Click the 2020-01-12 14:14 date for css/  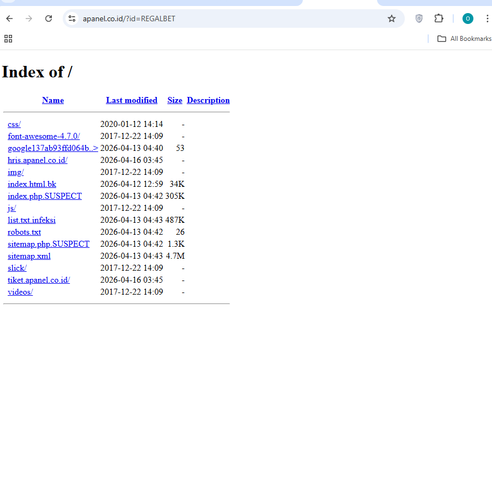132,124
